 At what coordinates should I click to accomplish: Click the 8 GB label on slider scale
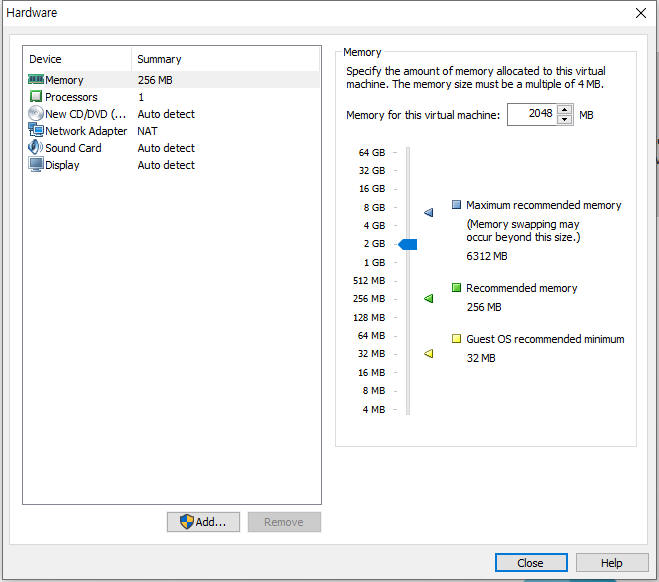[374, 207]
